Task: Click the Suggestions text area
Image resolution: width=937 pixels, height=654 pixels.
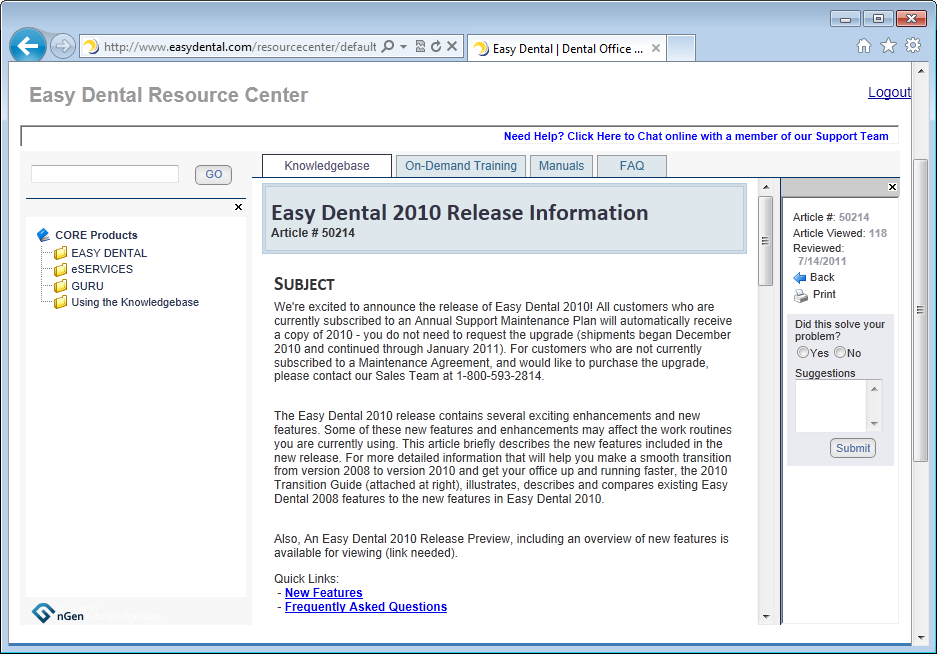Action: pos(831,406)
